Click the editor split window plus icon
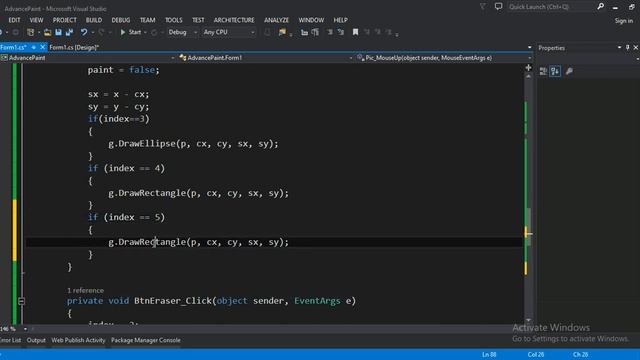Screen dimensions: 640x360 click(528, 68)
